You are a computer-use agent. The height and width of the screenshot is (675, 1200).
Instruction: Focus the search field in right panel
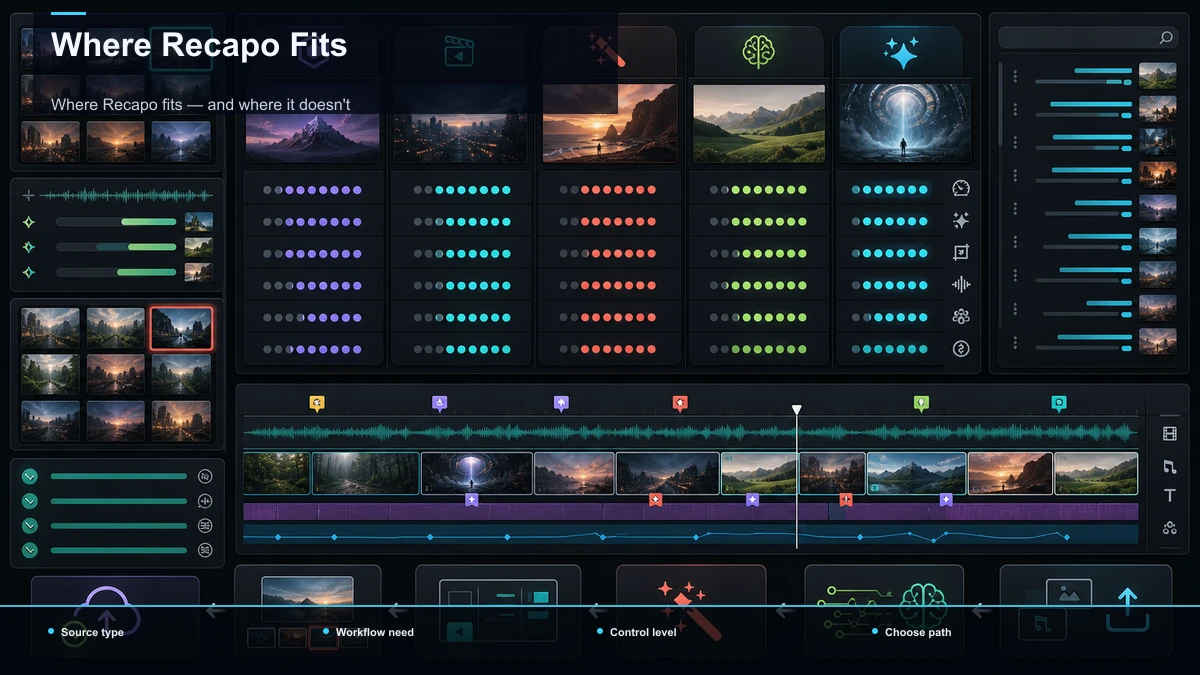coord(1087,38)
